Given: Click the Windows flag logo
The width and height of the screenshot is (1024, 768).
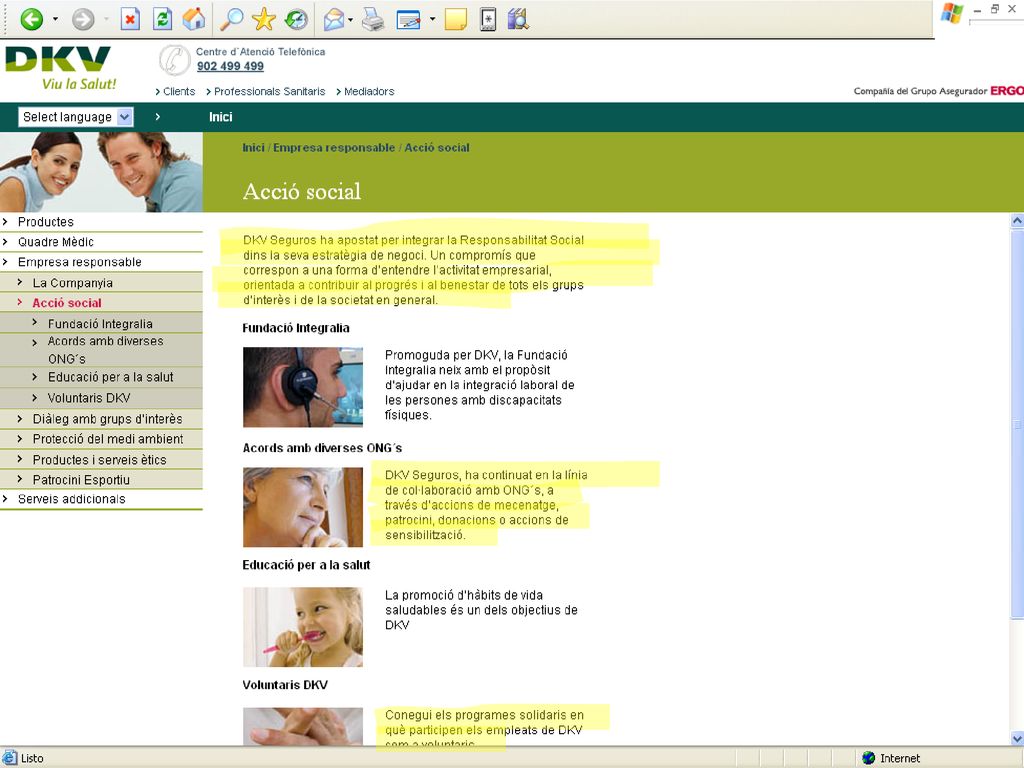Looking at the screenshot, I should click(x=952, y=13).
